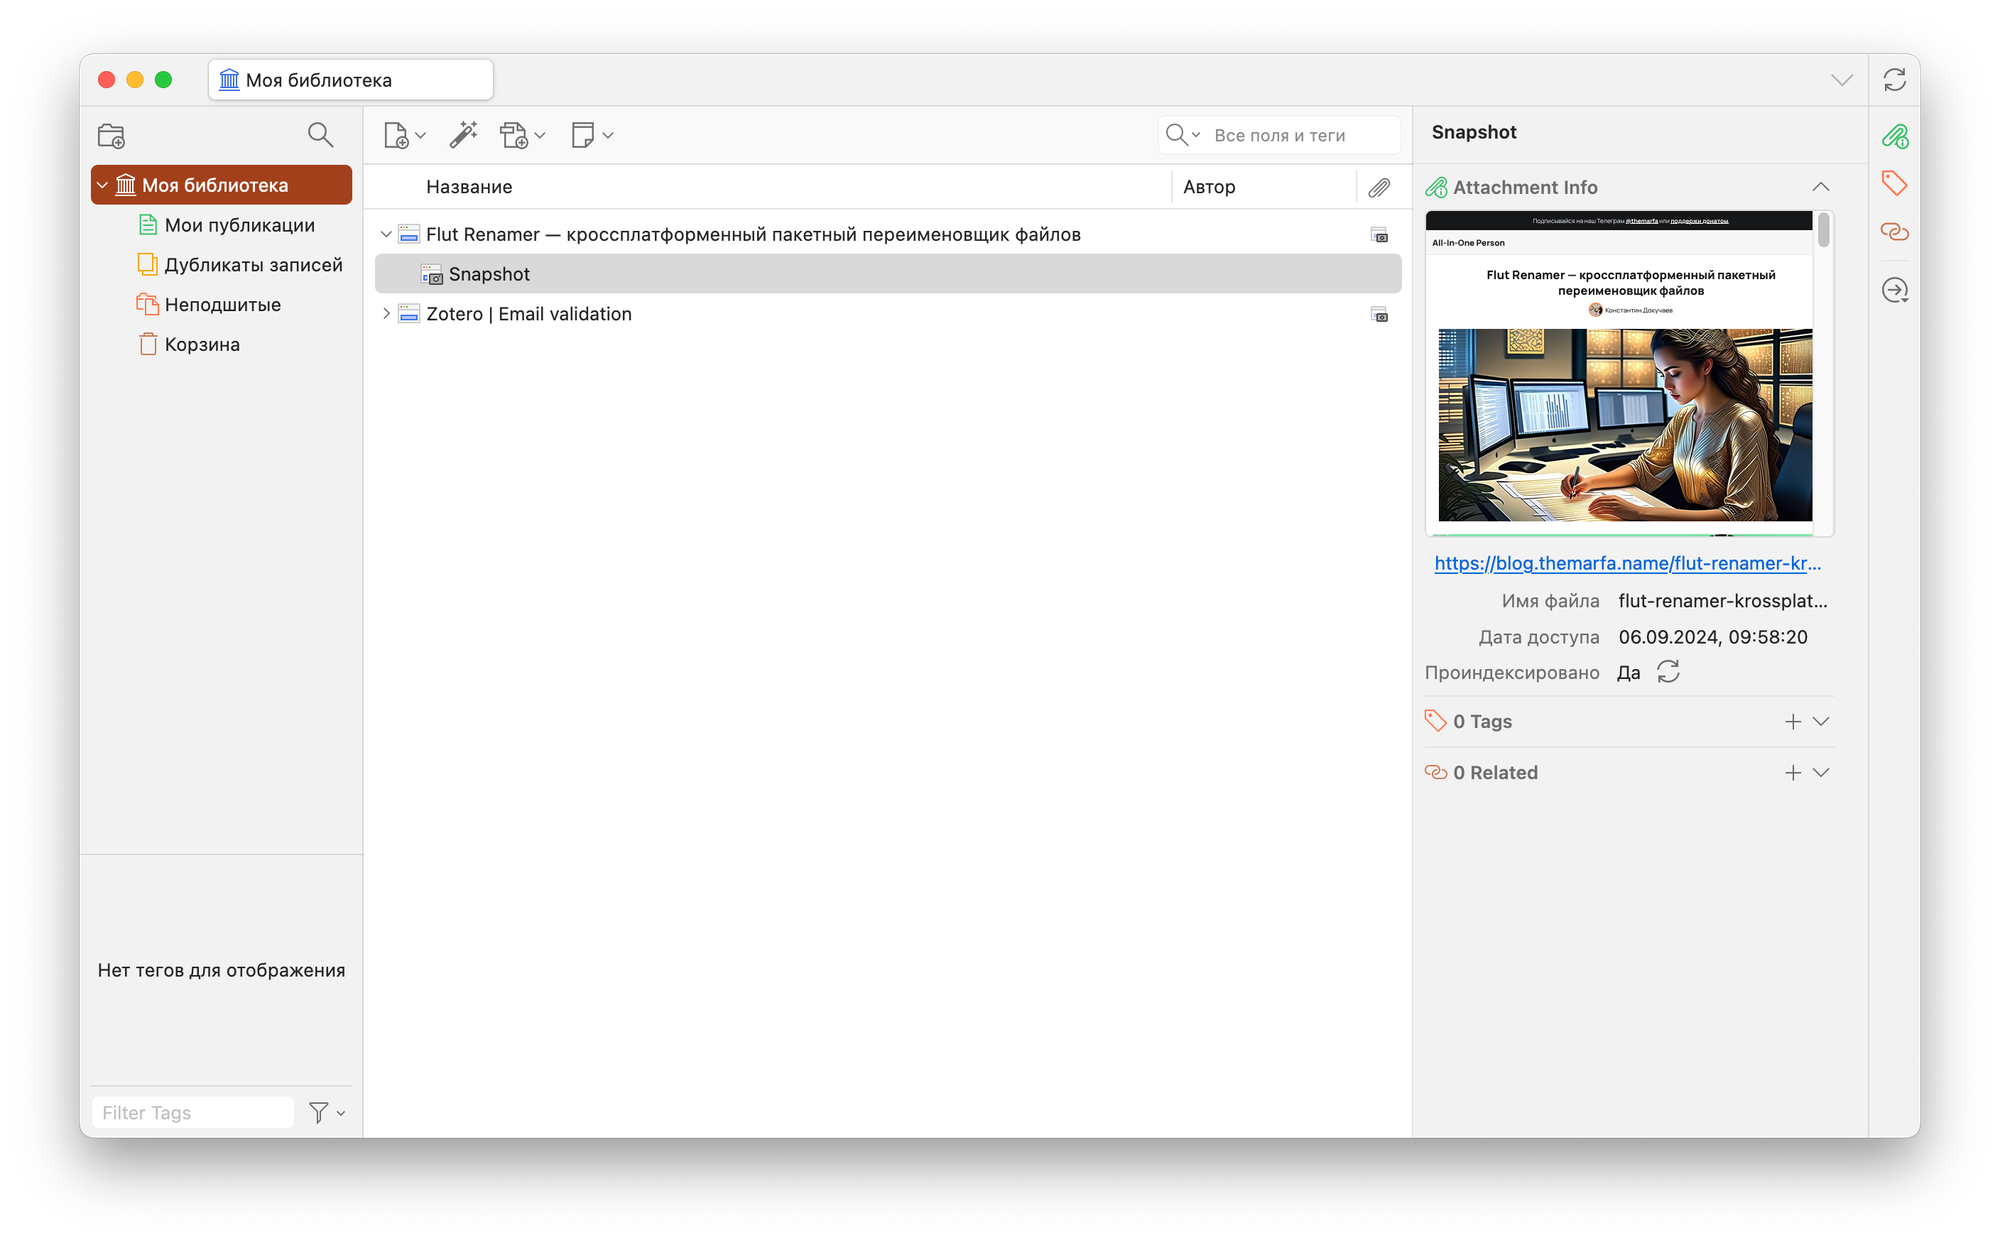Collapse the Attachment Info section
The height and width of the screenshot is (1243, 2000).
pyautogui.click(x=1820, y=187)
